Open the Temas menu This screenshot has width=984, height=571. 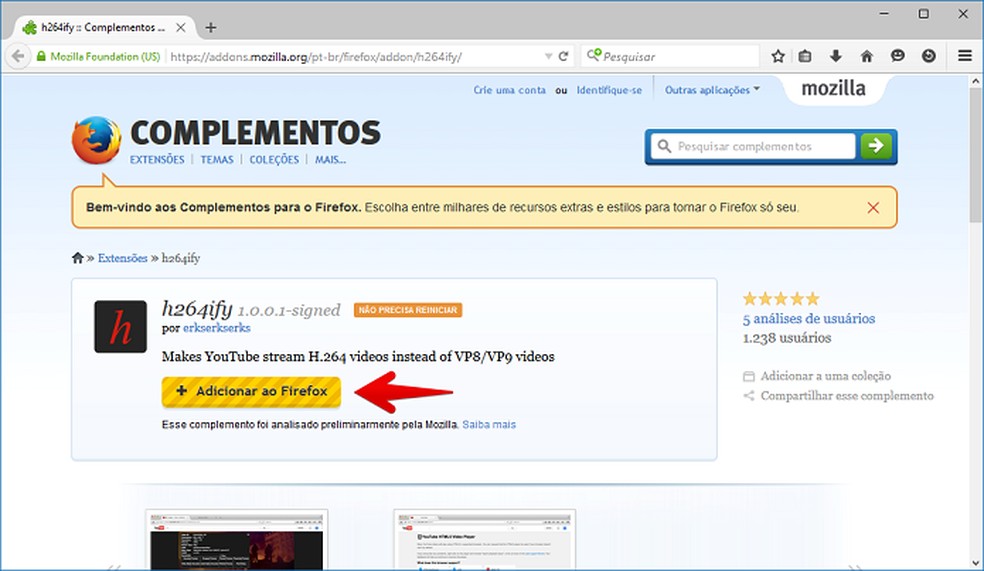[x=217, y=160]
